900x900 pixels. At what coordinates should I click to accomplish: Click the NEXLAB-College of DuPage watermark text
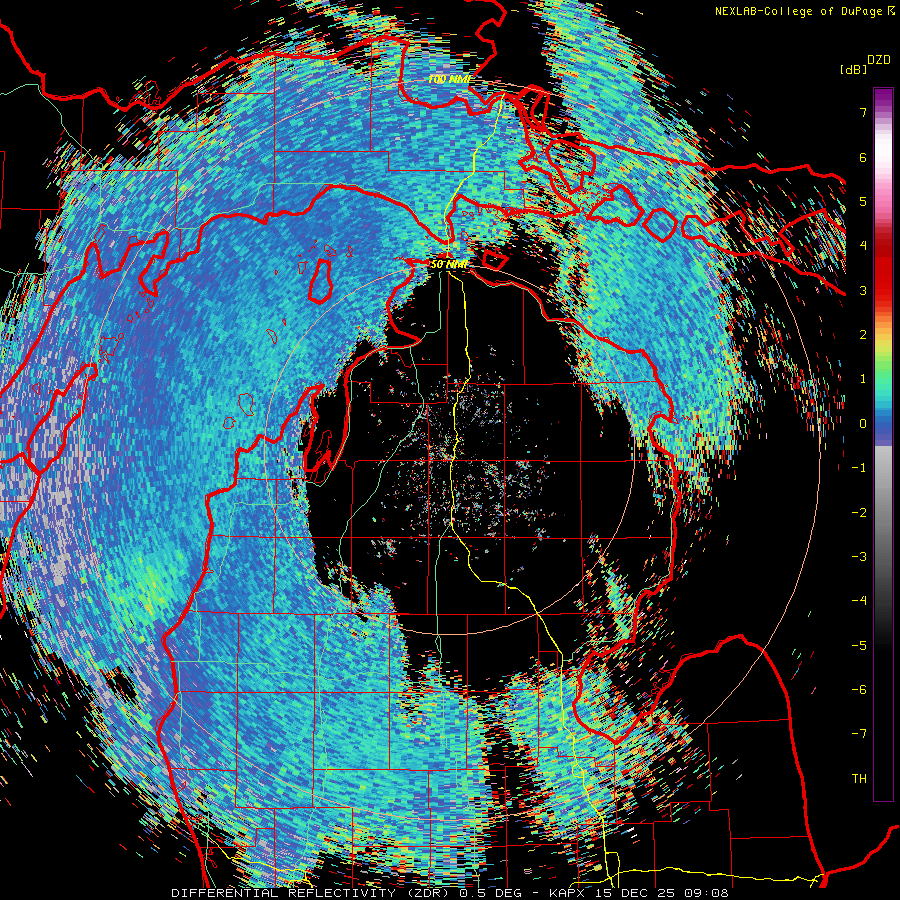[800, 11]
